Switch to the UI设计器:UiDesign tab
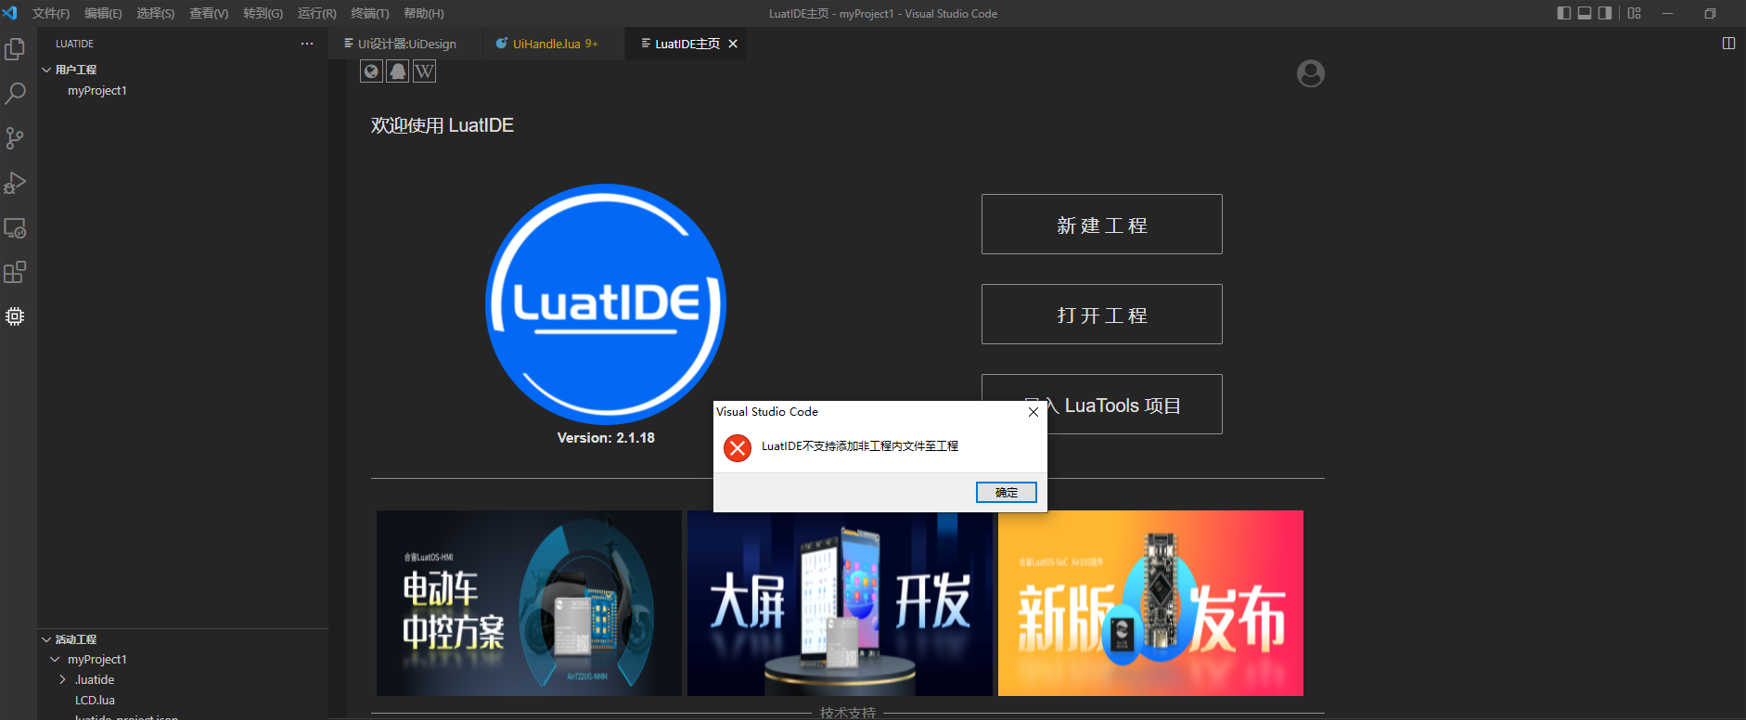 point(407,44)
